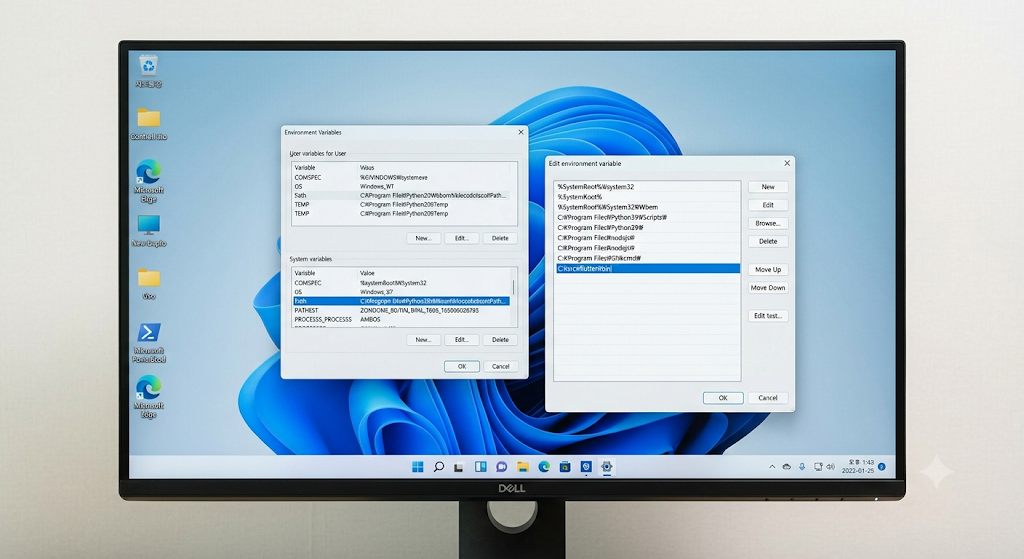Click Edit under System variables
Screen dimensions: 1024x559
[x=462, y=340]
